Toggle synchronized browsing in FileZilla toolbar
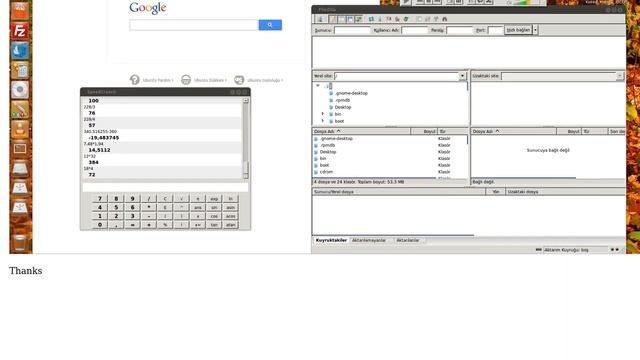Viewport: 640px width, 360px height. coord(436,19)
